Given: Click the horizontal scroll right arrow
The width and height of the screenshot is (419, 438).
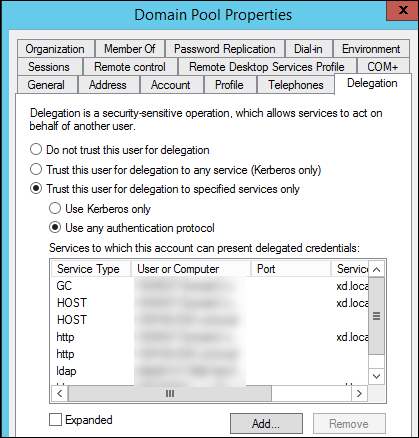Looking at the screenshot, I should [359, 394].
